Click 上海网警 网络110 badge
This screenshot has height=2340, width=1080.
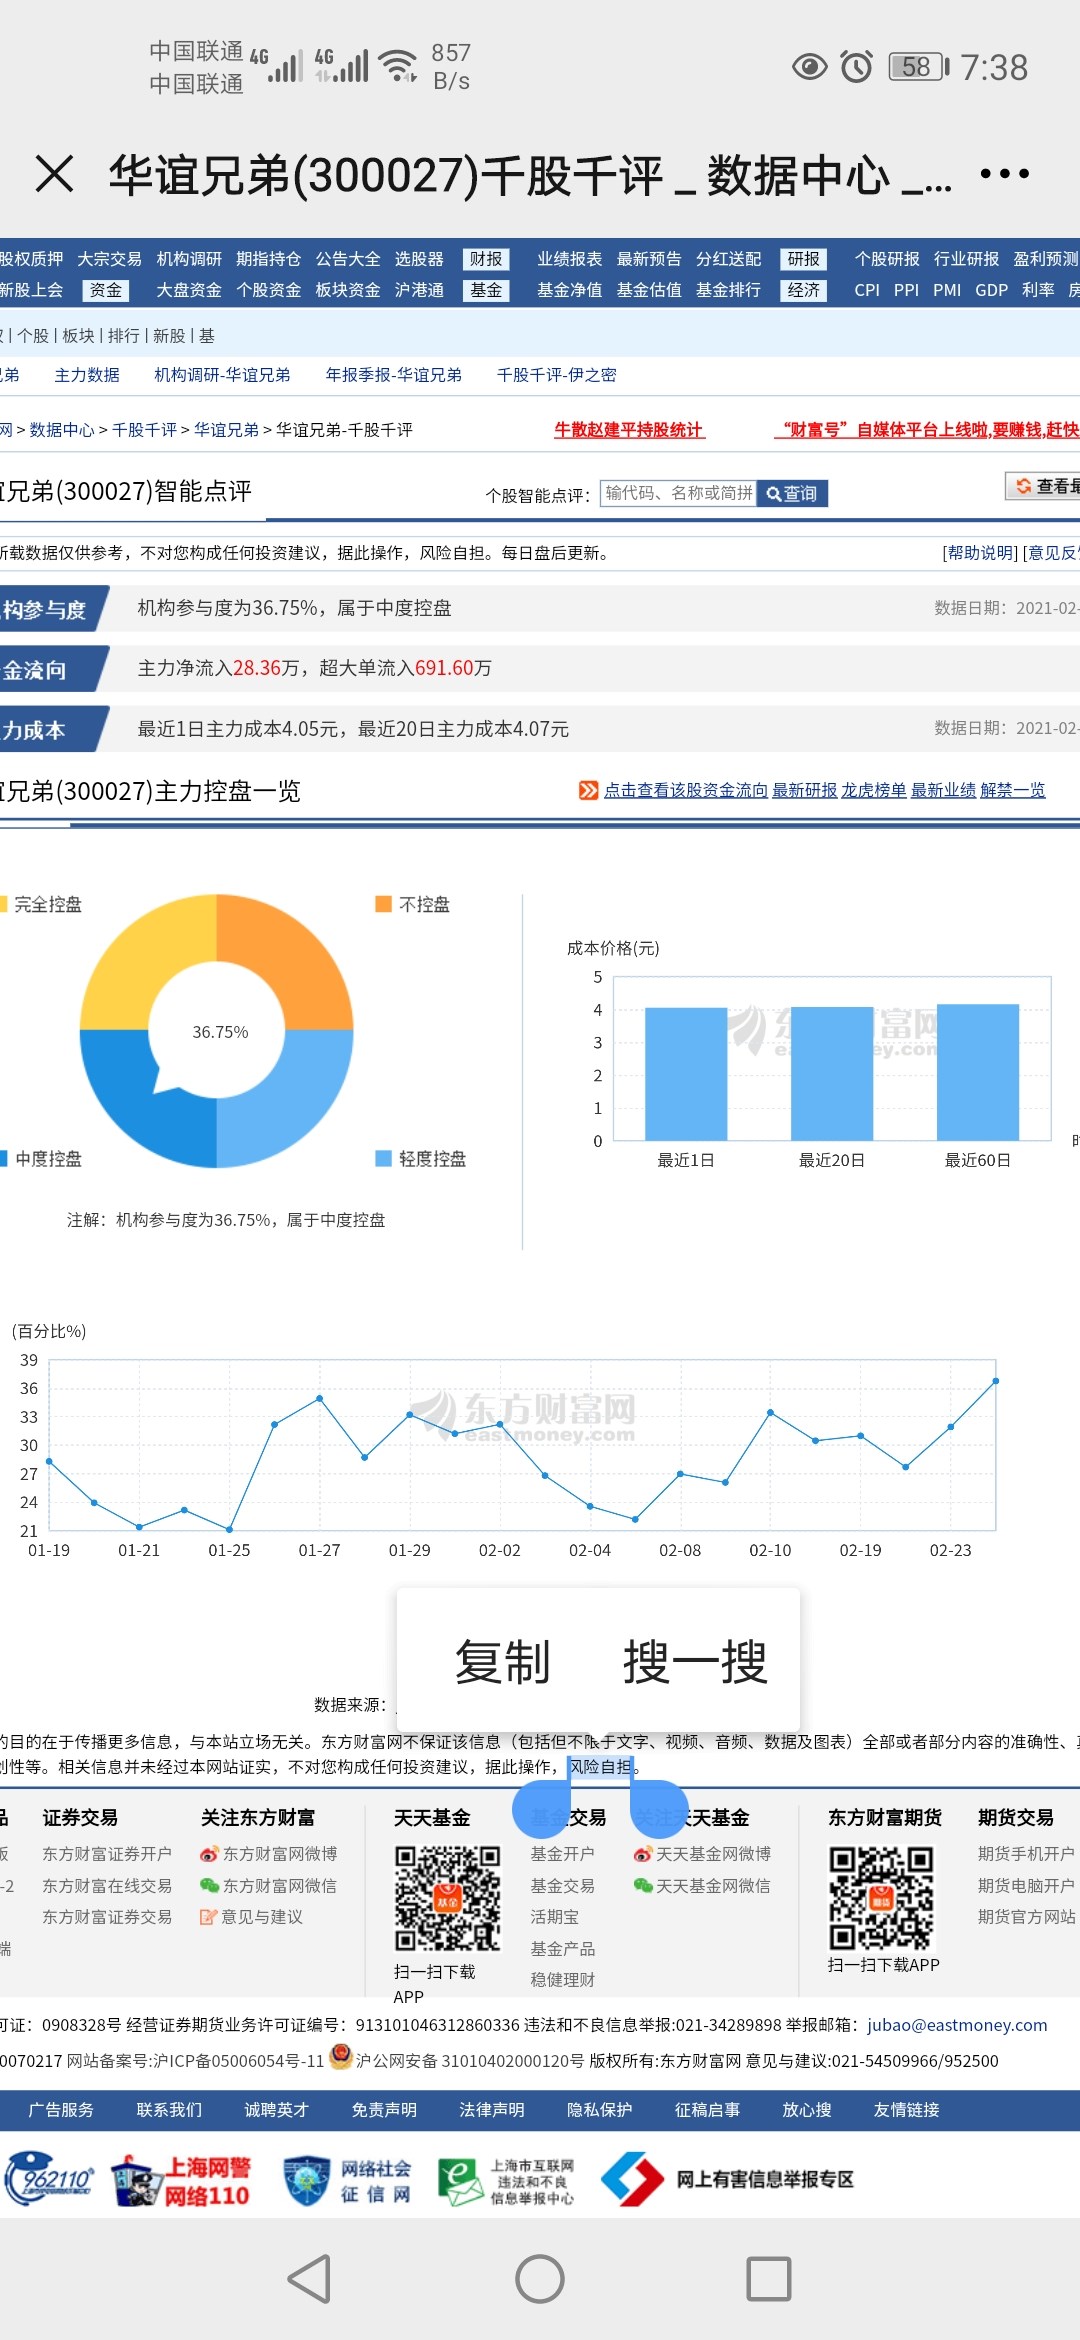[x=181, y=2181]
